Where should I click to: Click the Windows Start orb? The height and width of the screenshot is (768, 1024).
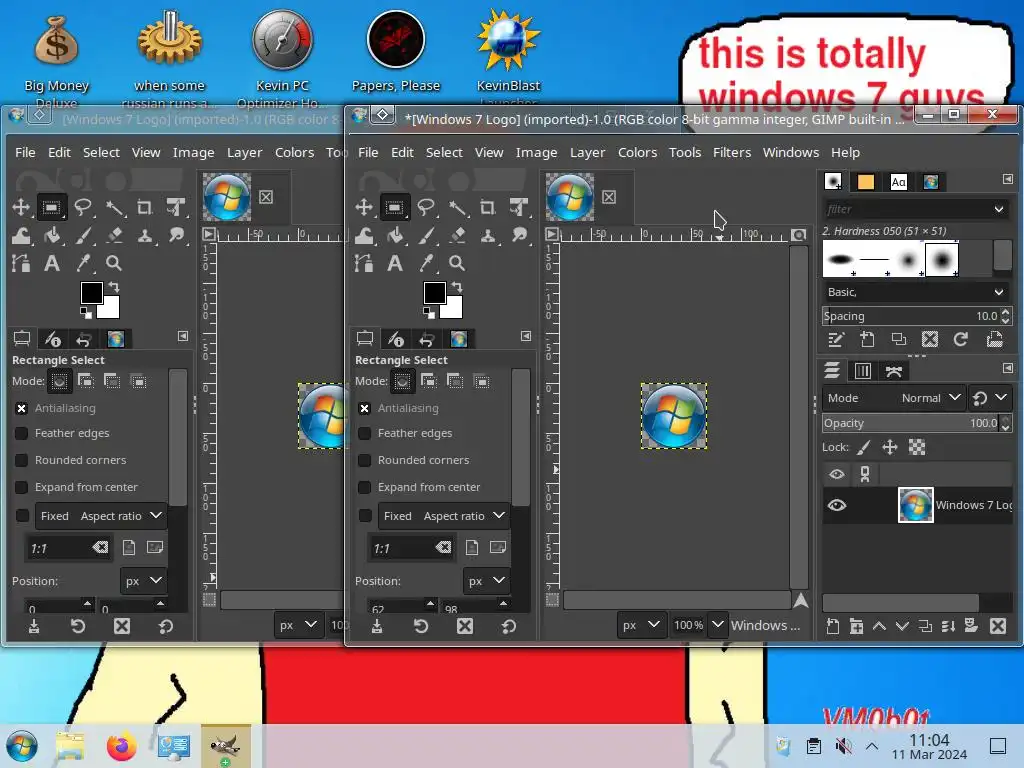click(x=22, y=746)
